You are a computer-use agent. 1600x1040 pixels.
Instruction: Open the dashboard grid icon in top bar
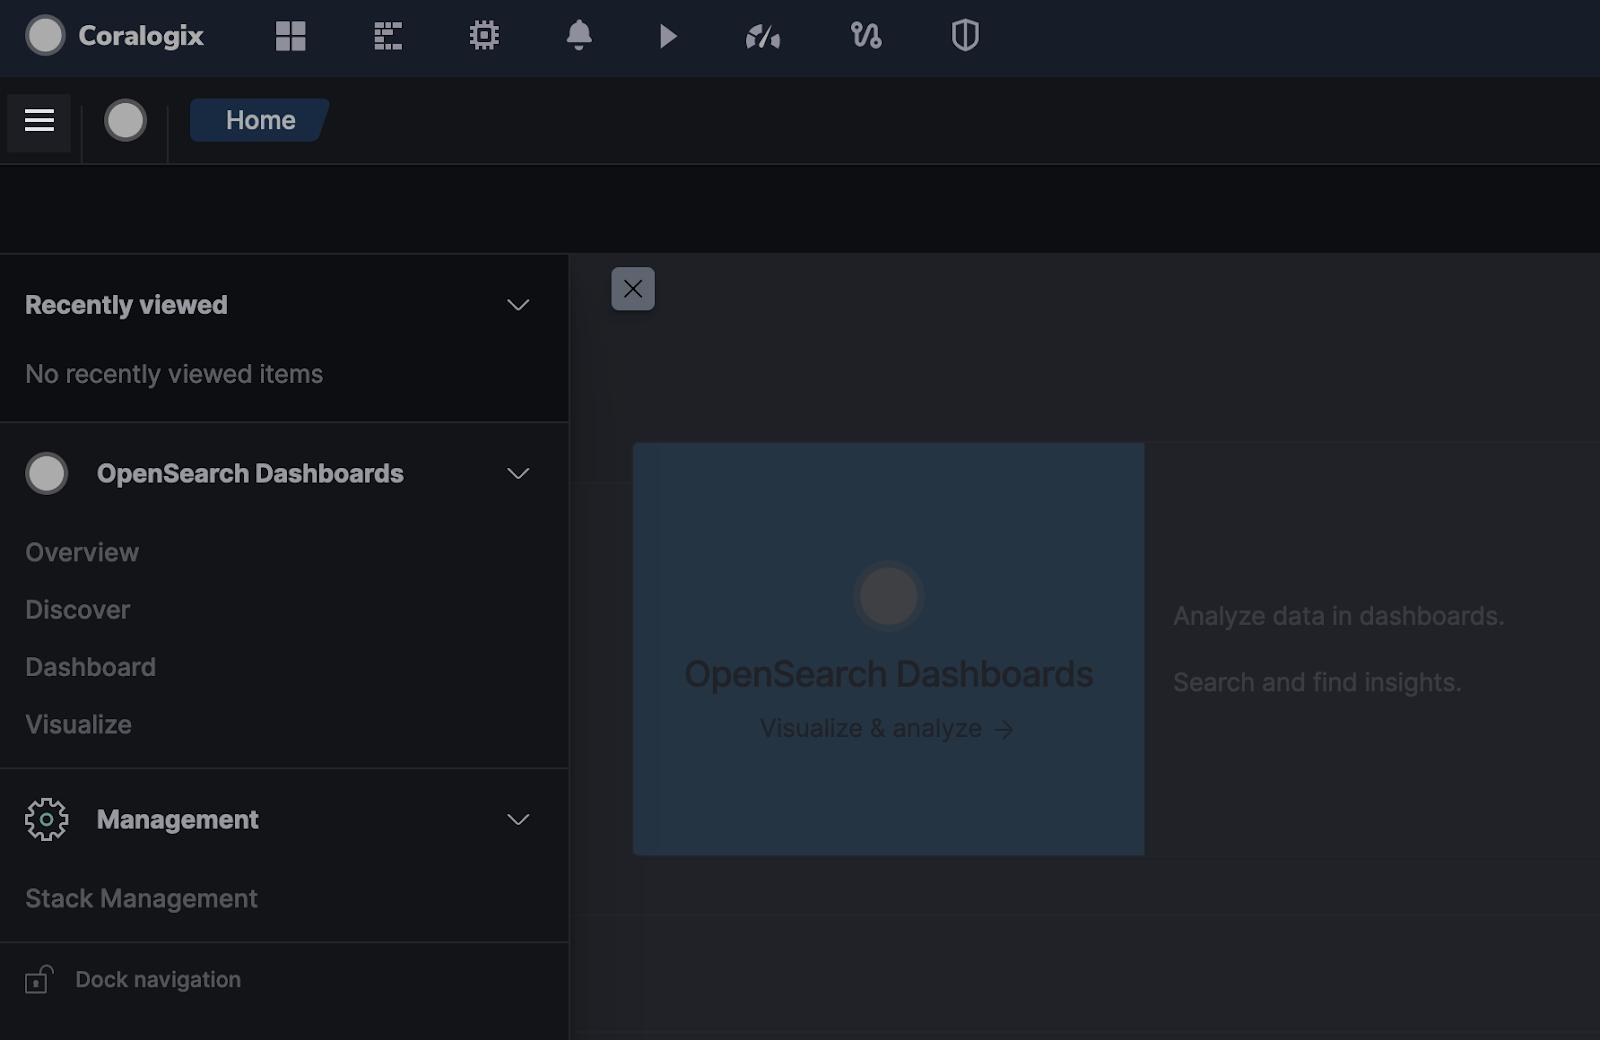(291, 36)
